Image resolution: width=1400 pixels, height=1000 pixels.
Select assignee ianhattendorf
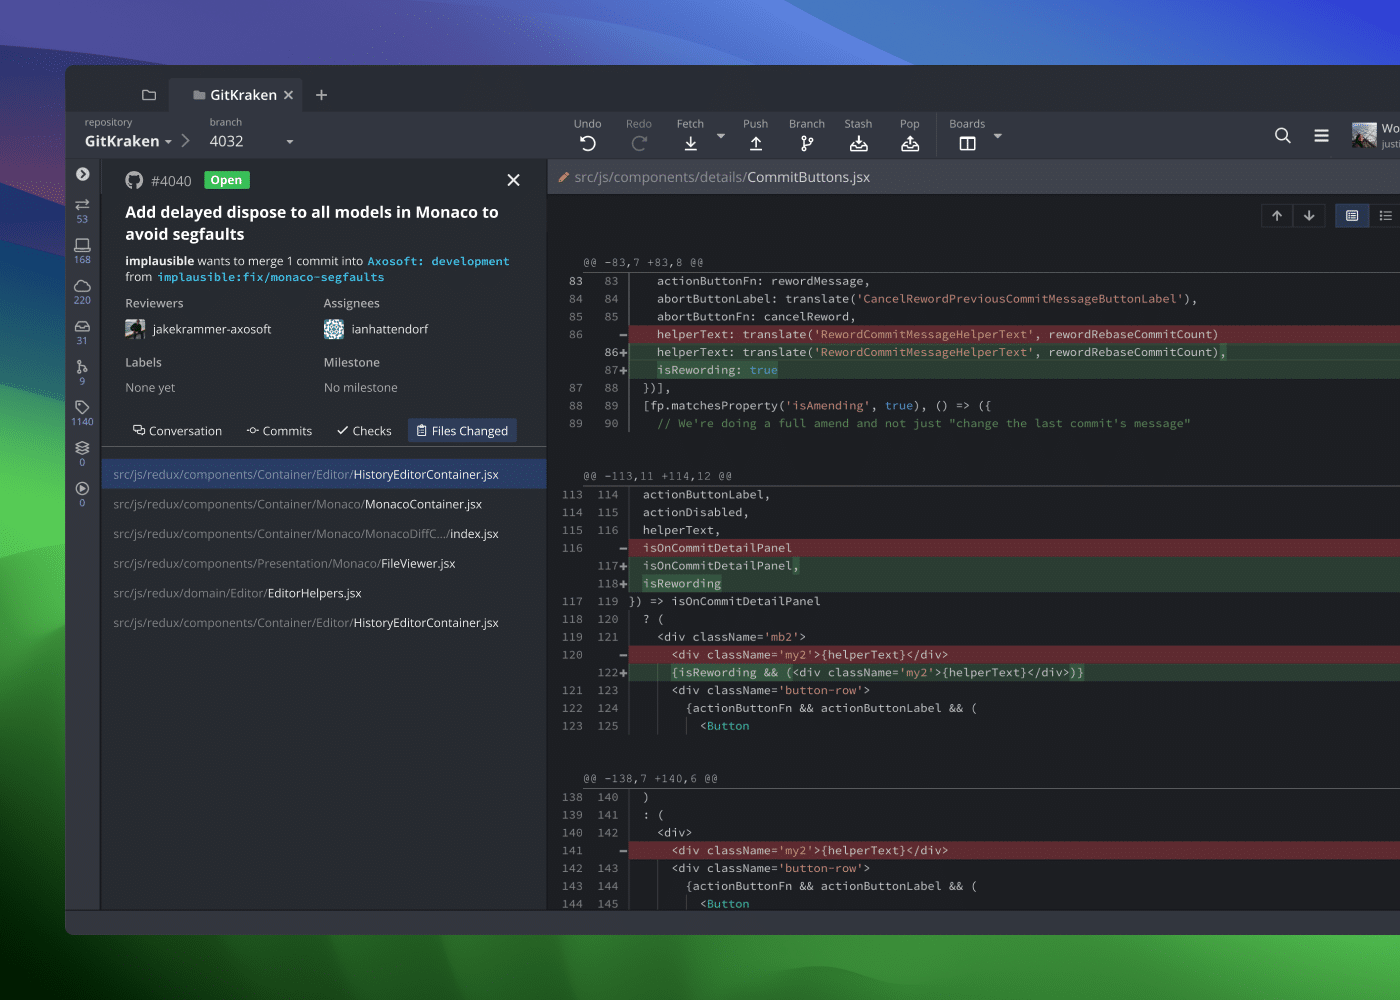pyautogui.click(x=376, y=329)
